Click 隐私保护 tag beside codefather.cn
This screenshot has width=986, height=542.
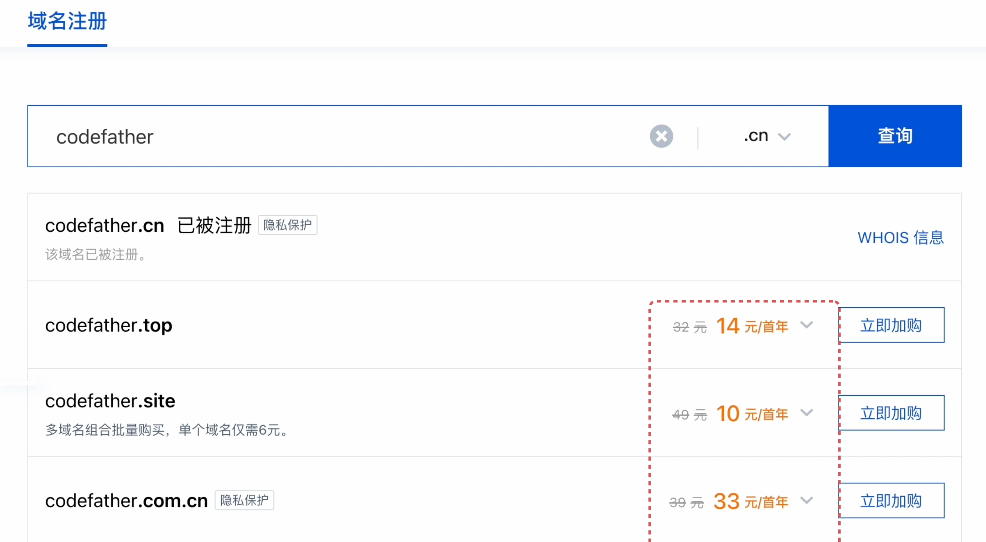[x=288, y=225]
